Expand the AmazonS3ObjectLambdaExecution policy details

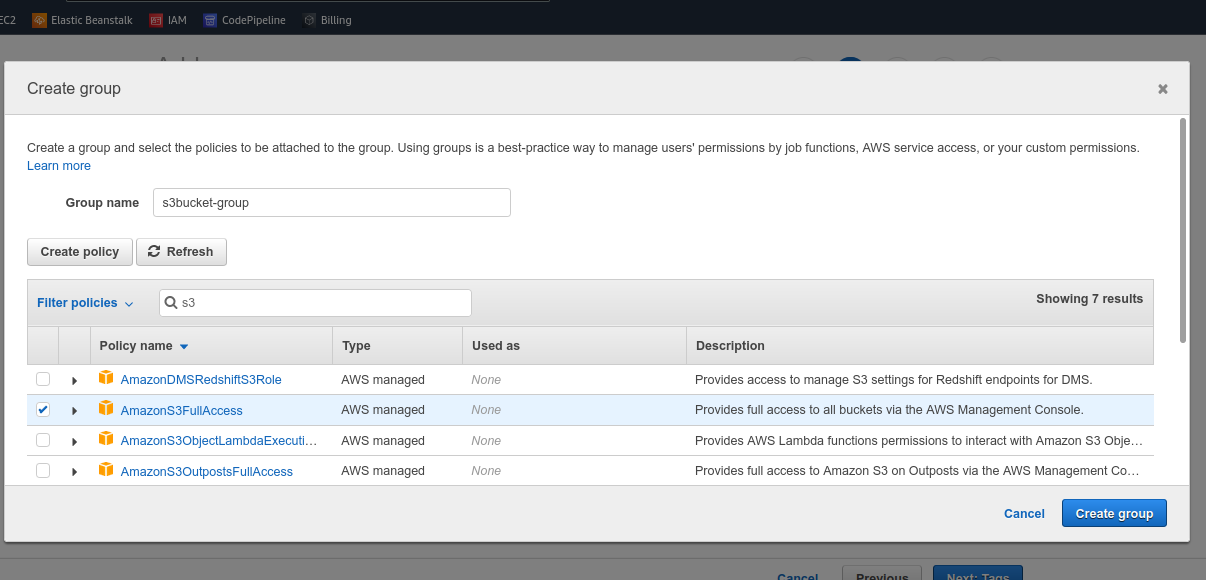75,441
